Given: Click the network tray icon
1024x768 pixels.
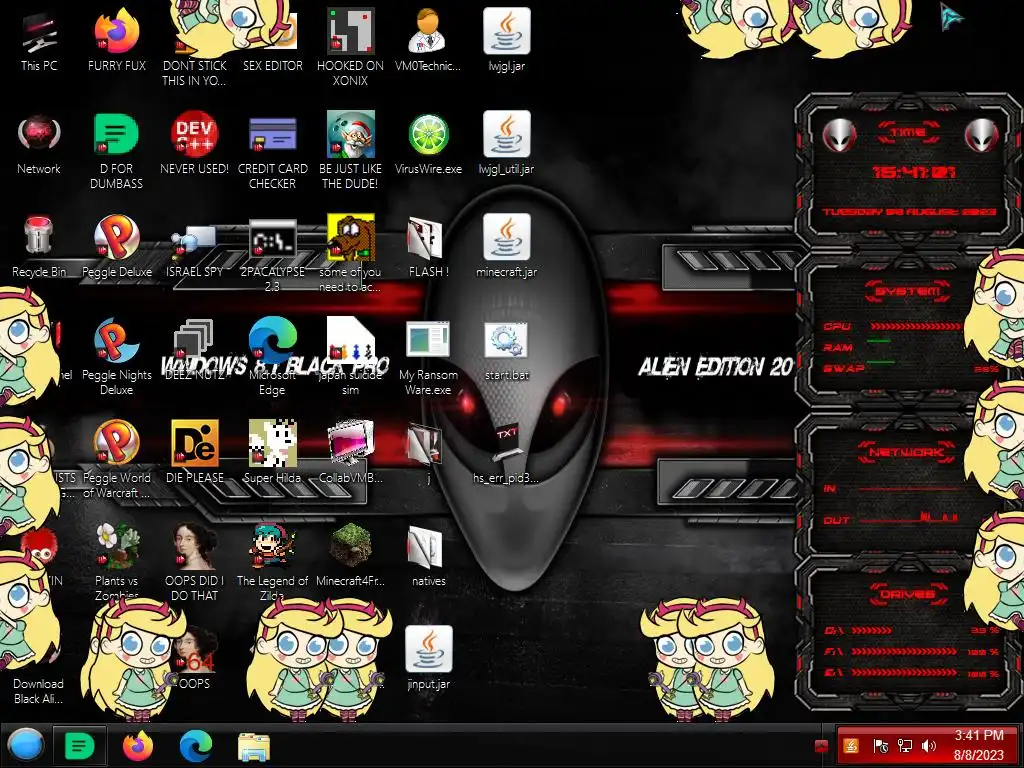Looking at the screenshot, I should 905,745.
